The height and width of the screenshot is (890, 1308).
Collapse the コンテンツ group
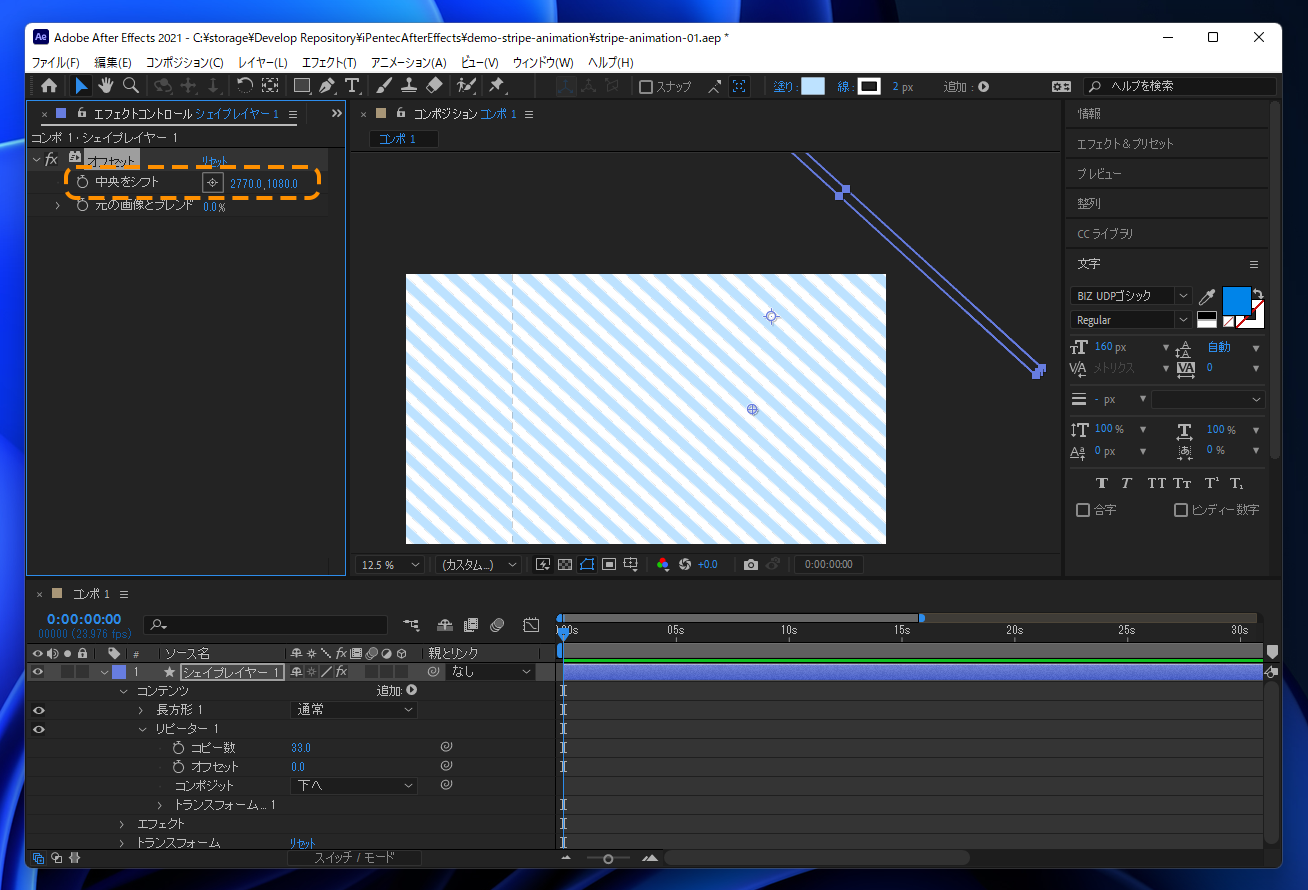click(123, 691)
